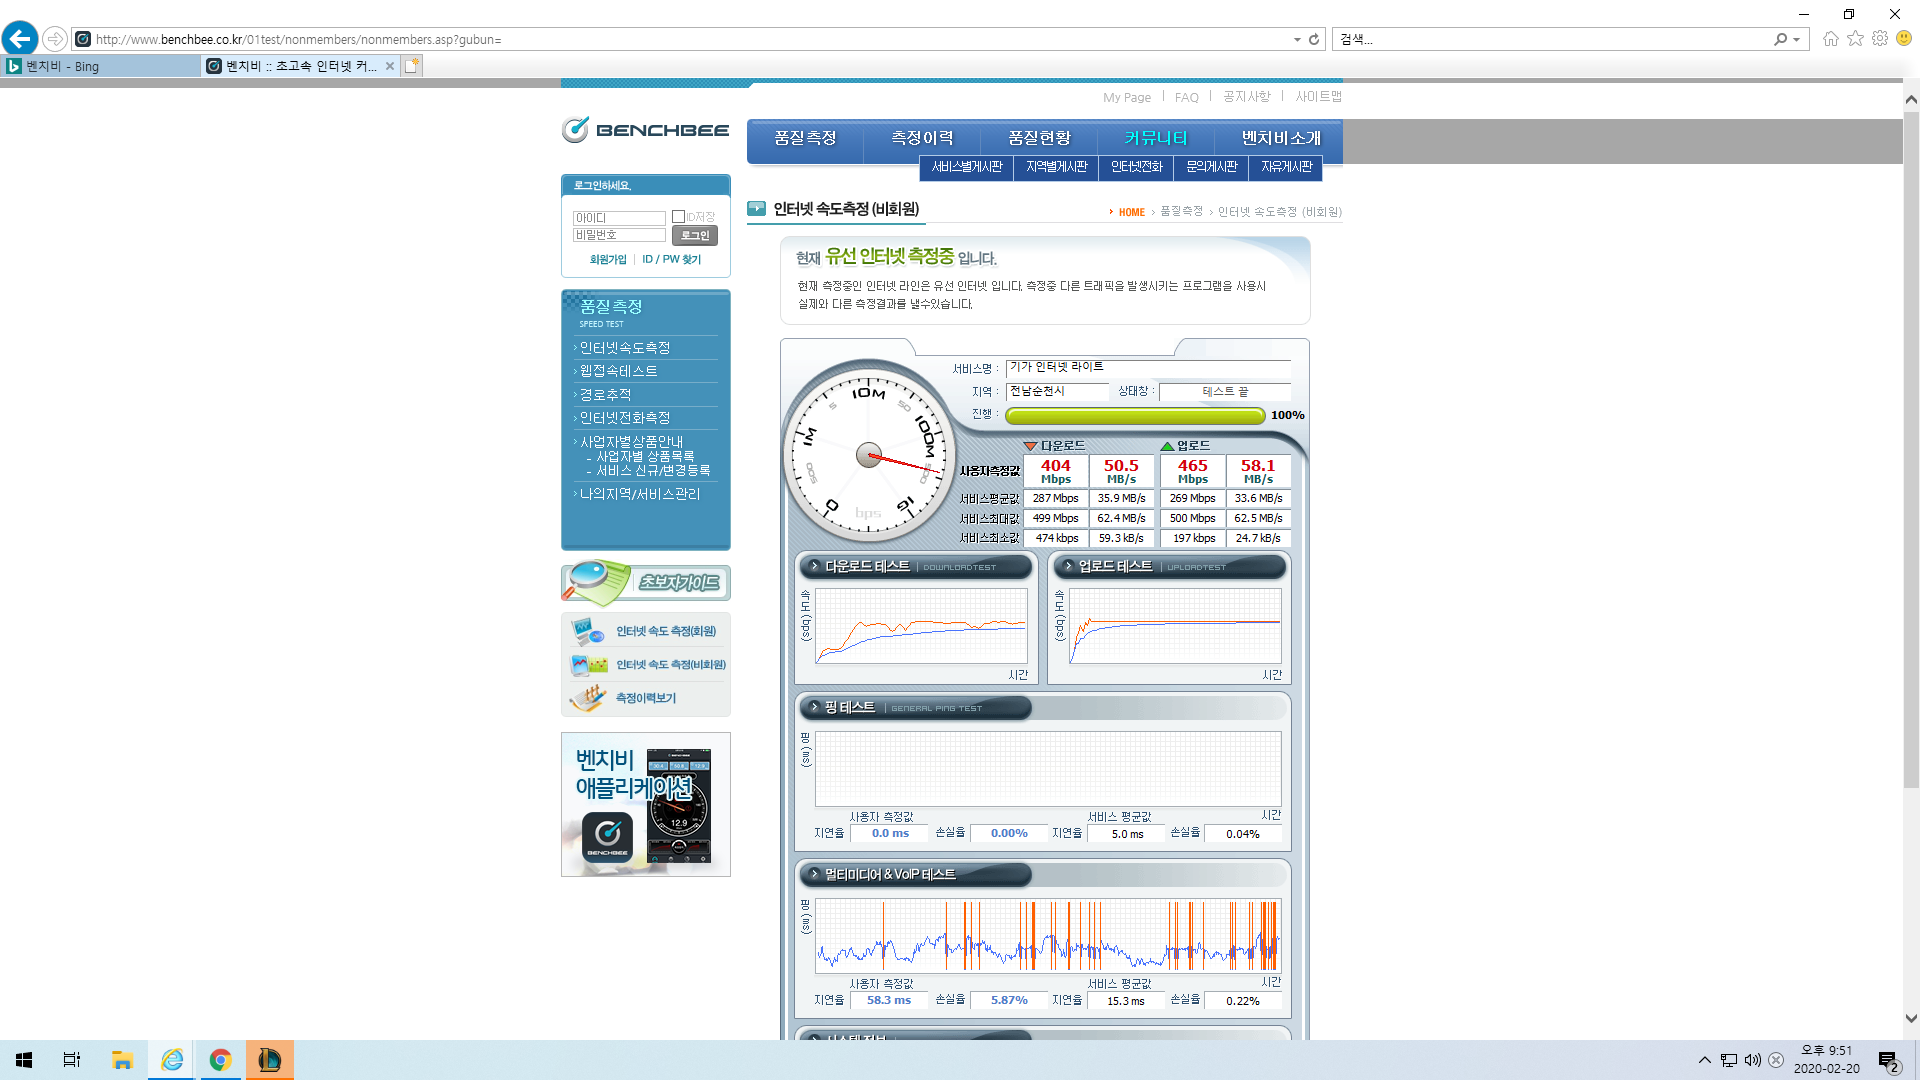The width and height of the screenshot is (1920, 1080).
Task: Close the 벤치비 초고속 인터넷 tab
Action: pyautogui.click(x=390, y=66)
